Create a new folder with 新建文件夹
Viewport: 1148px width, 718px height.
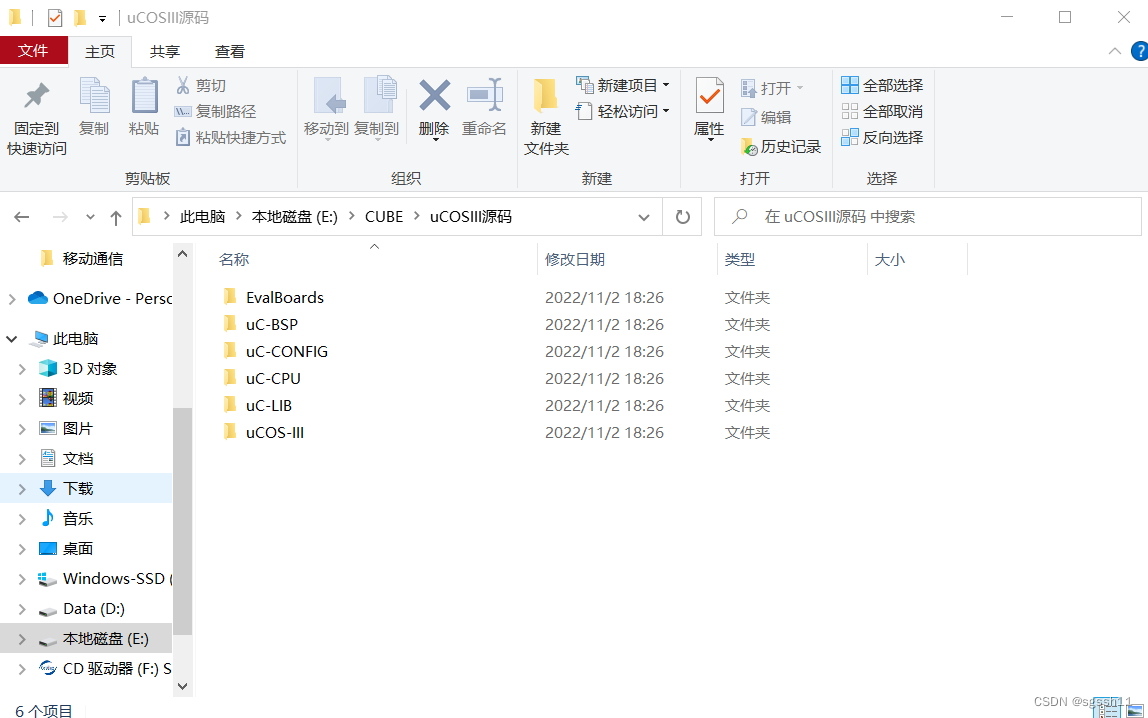pos(546,116)
